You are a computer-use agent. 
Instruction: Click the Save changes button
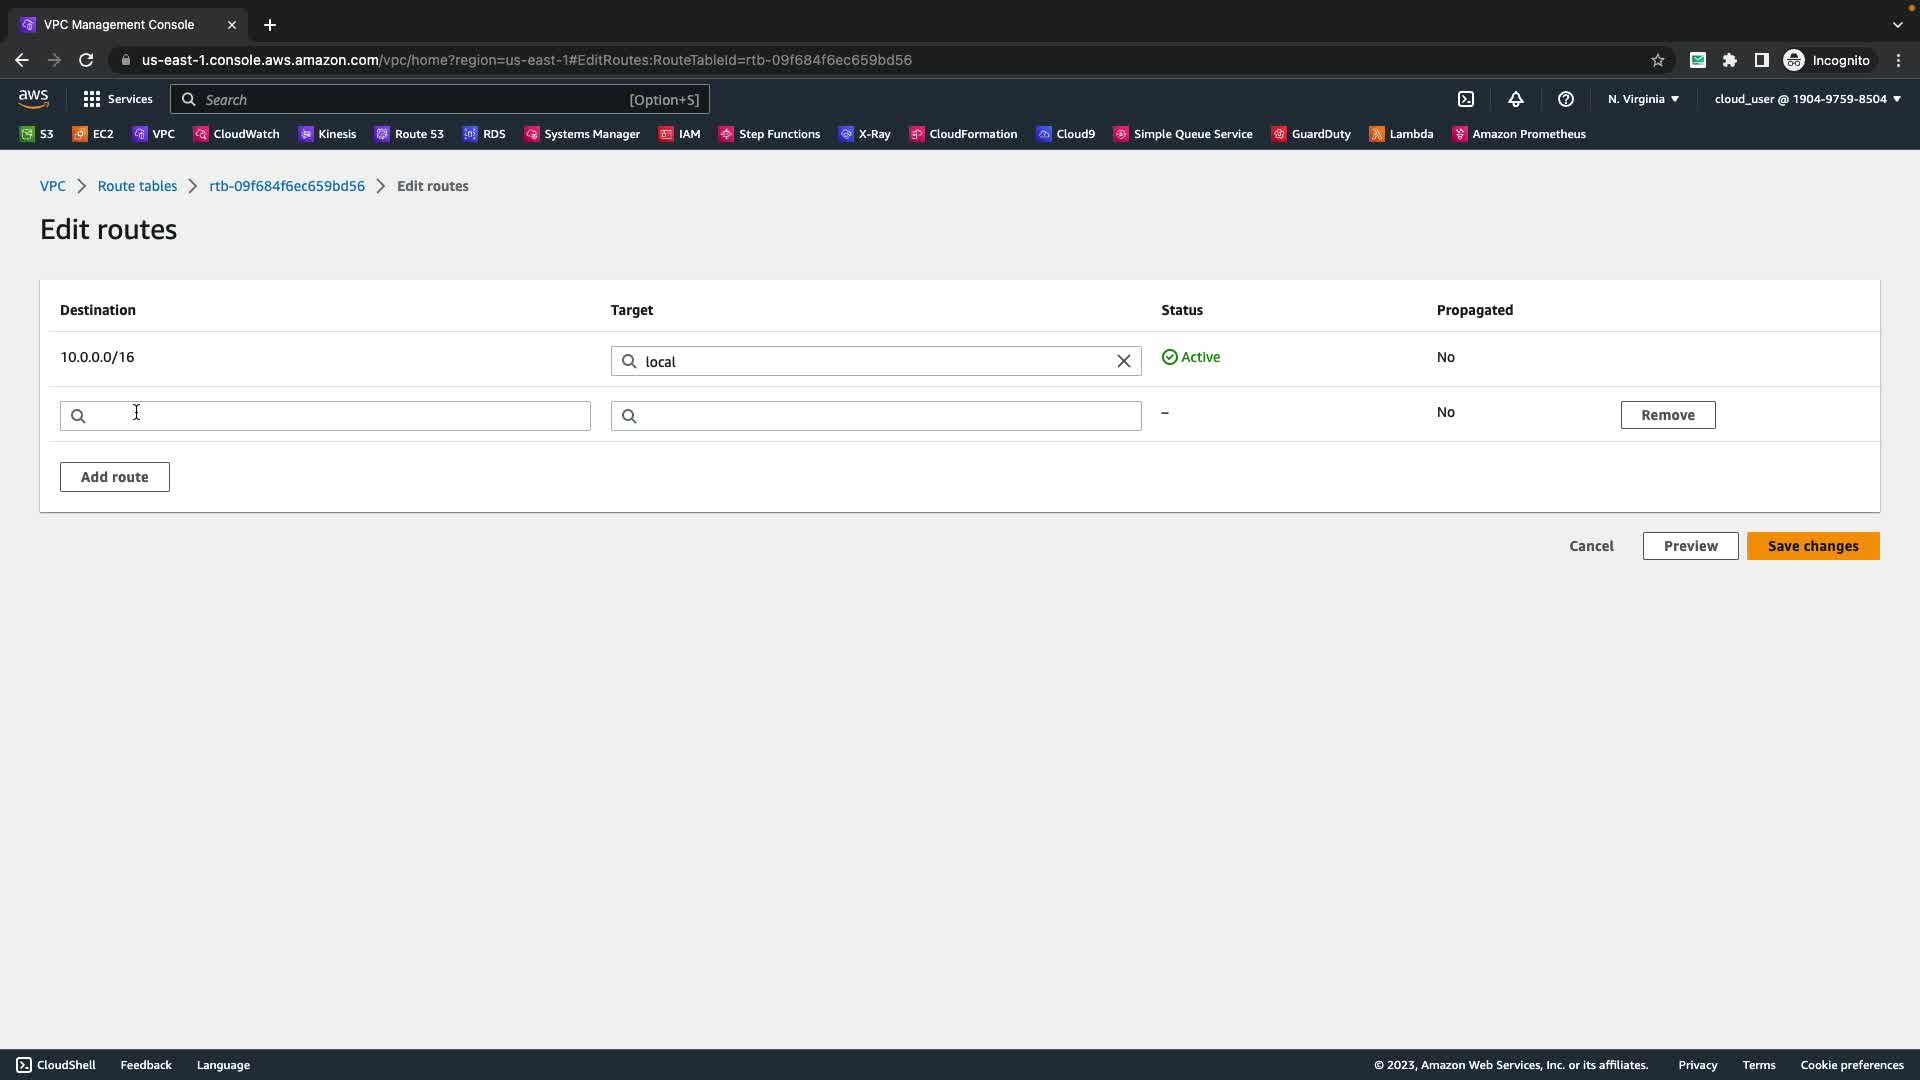1812,546
